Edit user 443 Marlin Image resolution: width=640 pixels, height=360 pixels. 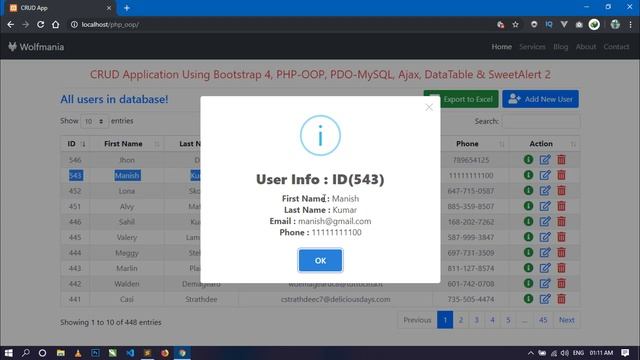(x=545, y=268)
